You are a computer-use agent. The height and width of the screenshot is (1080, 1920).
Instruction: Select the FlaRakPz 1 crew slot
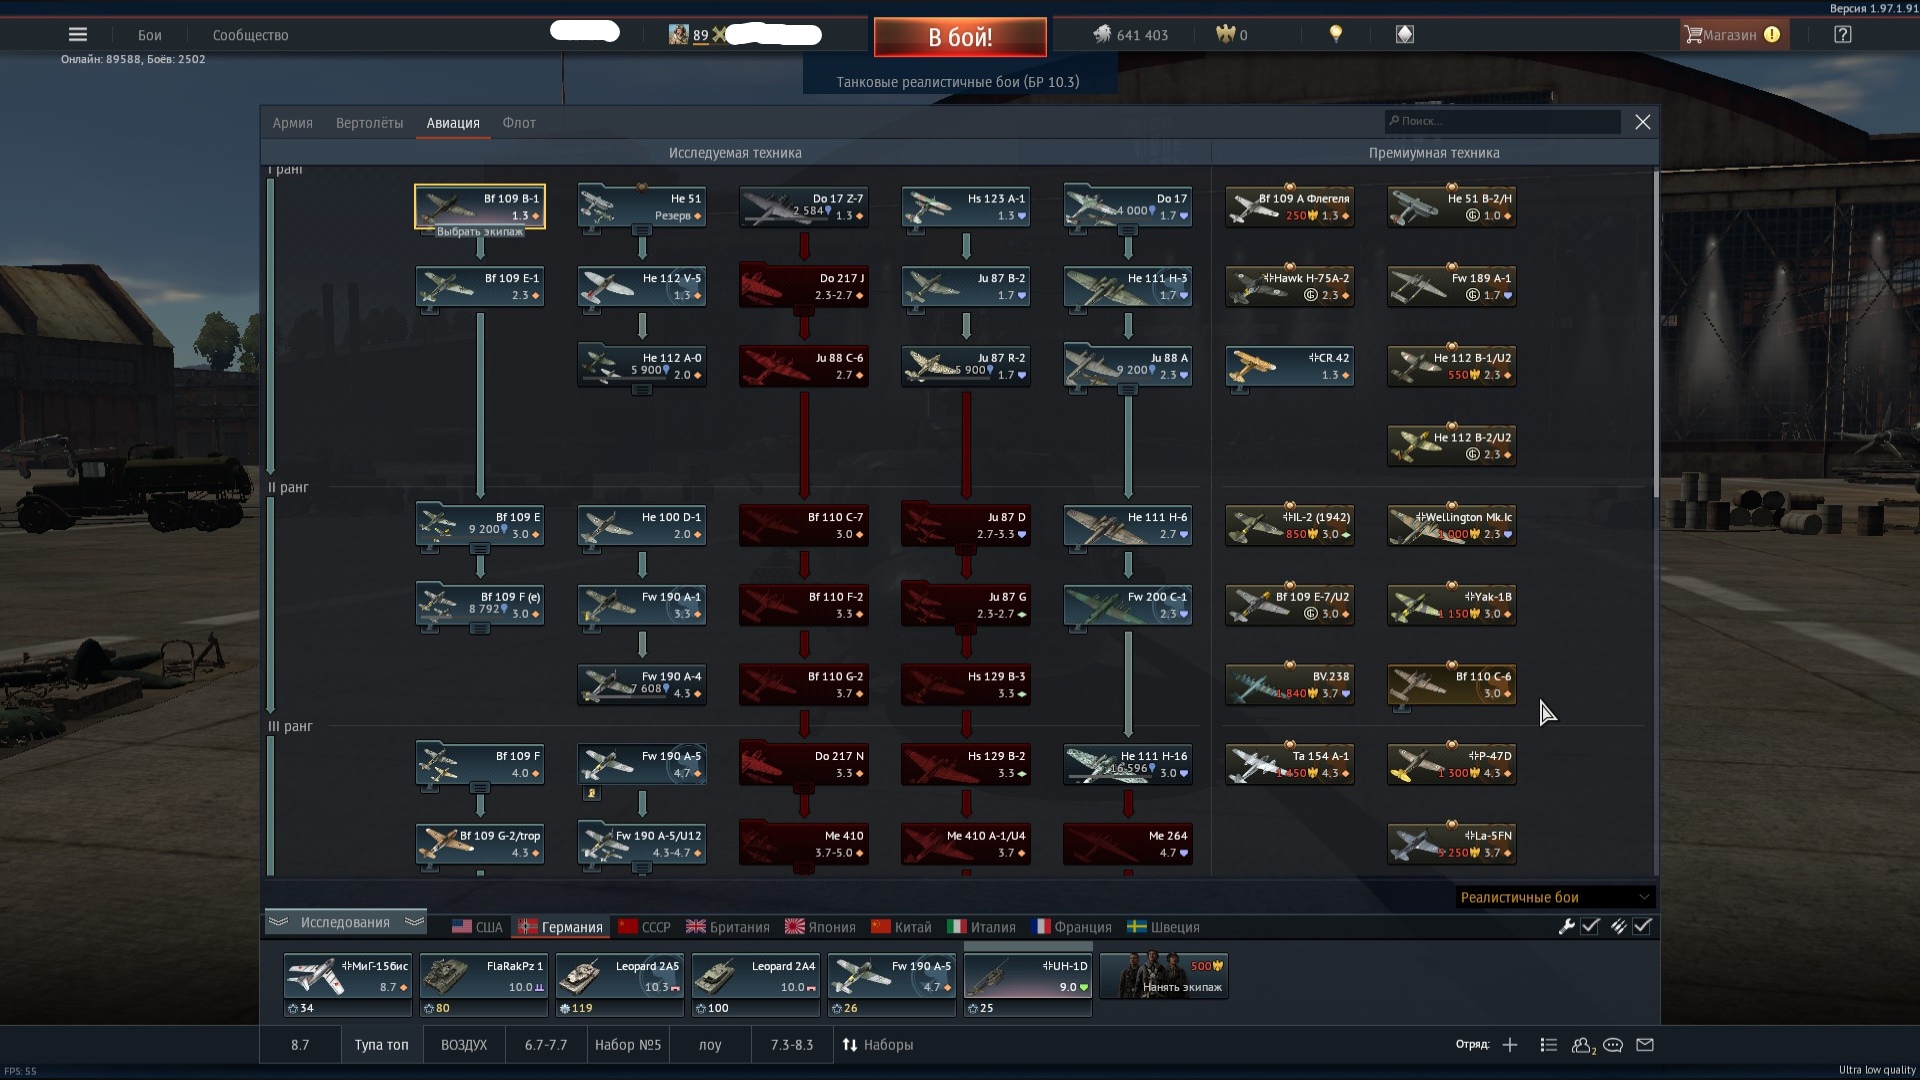(x=484, y=985)
